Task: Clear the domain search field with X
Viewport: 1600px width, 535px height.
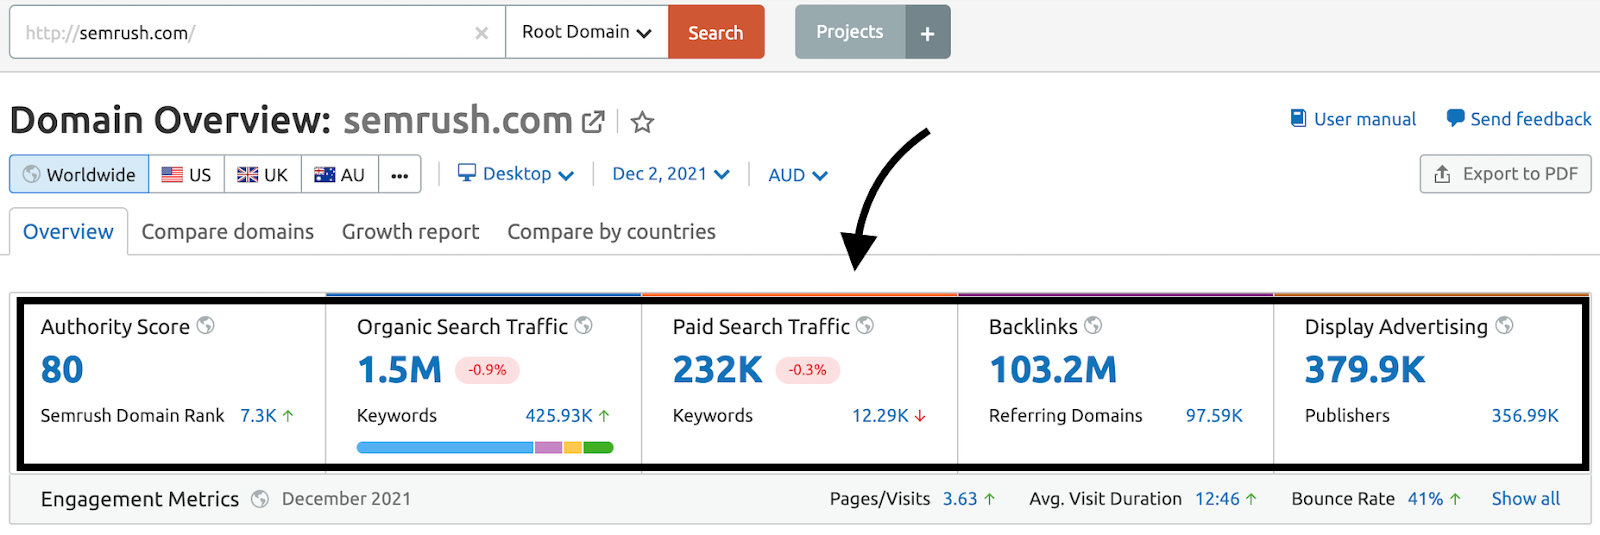Action: [x=481, y=33]
